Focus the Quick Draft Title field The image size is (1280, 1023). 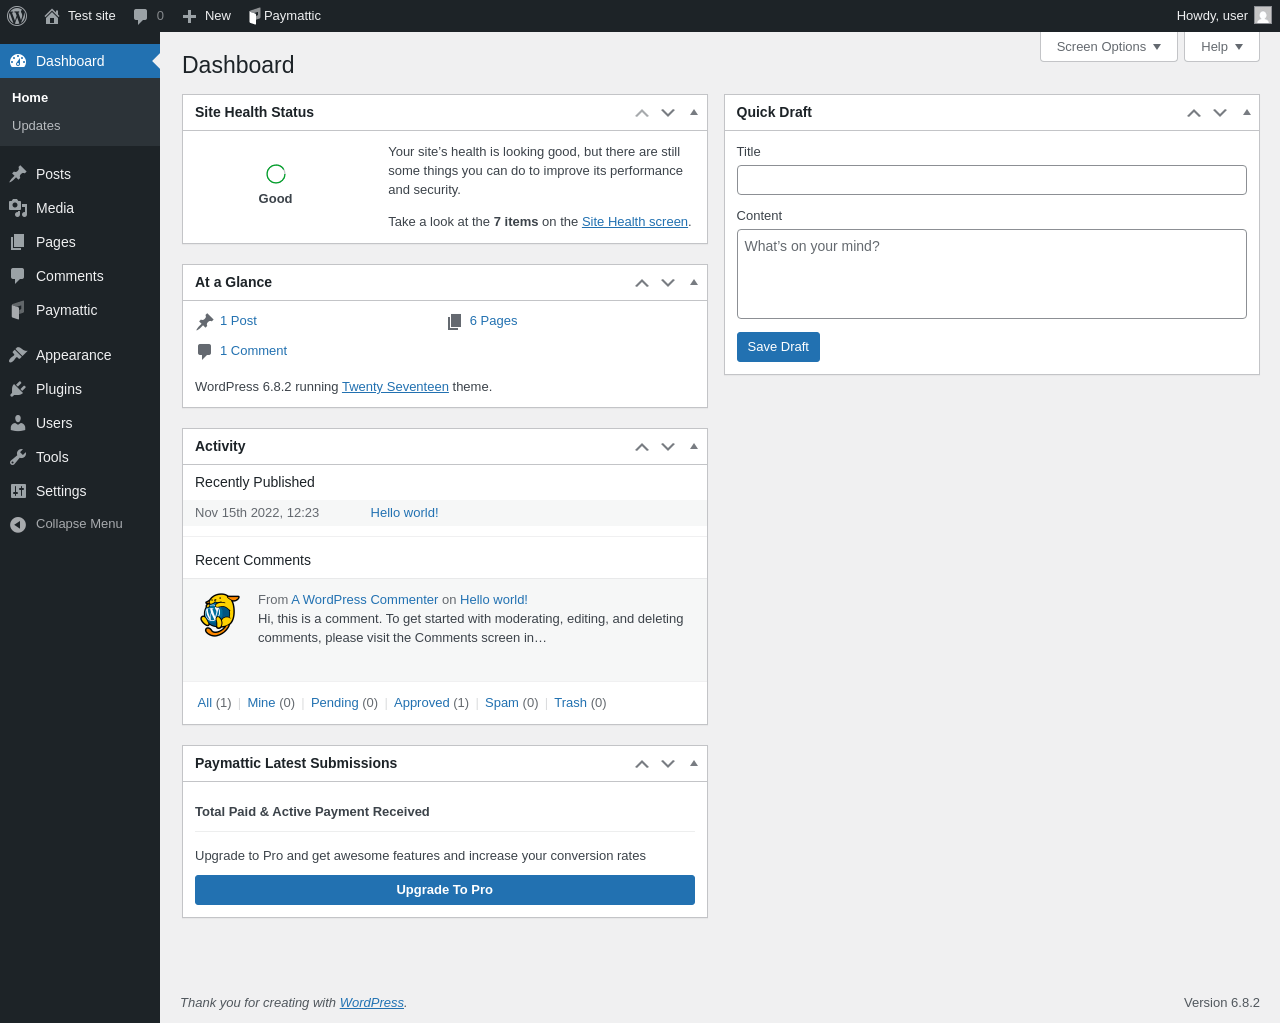point(991,180)
